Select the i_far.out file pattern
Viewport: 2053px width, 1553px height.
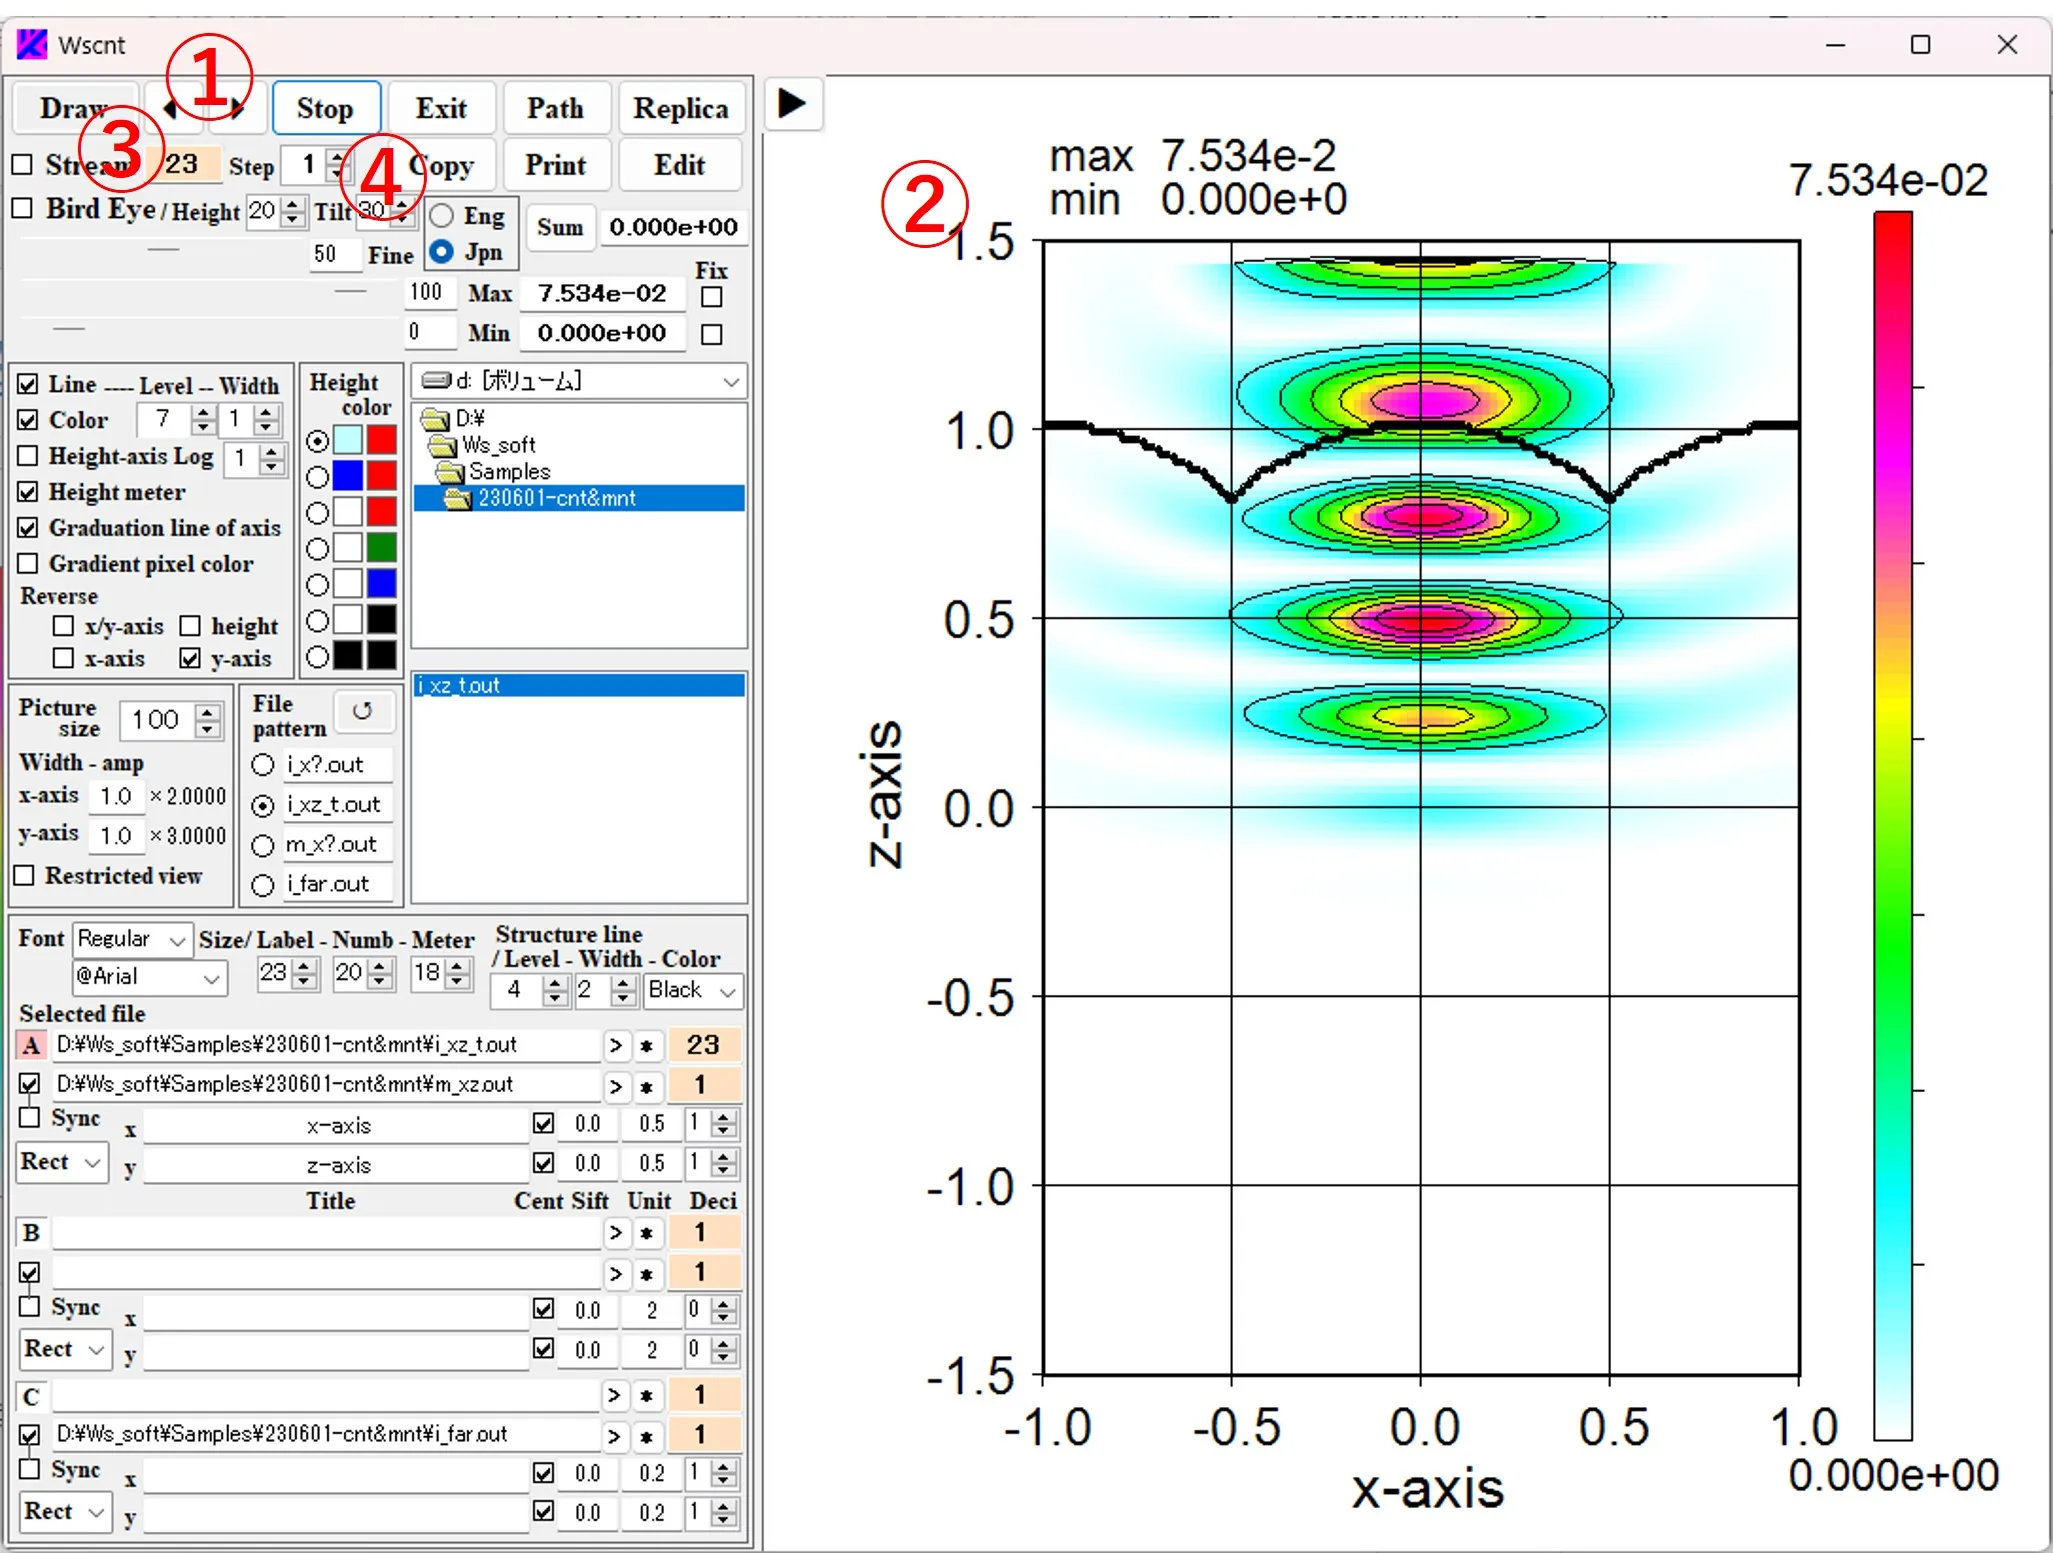[x=263, y=885]
